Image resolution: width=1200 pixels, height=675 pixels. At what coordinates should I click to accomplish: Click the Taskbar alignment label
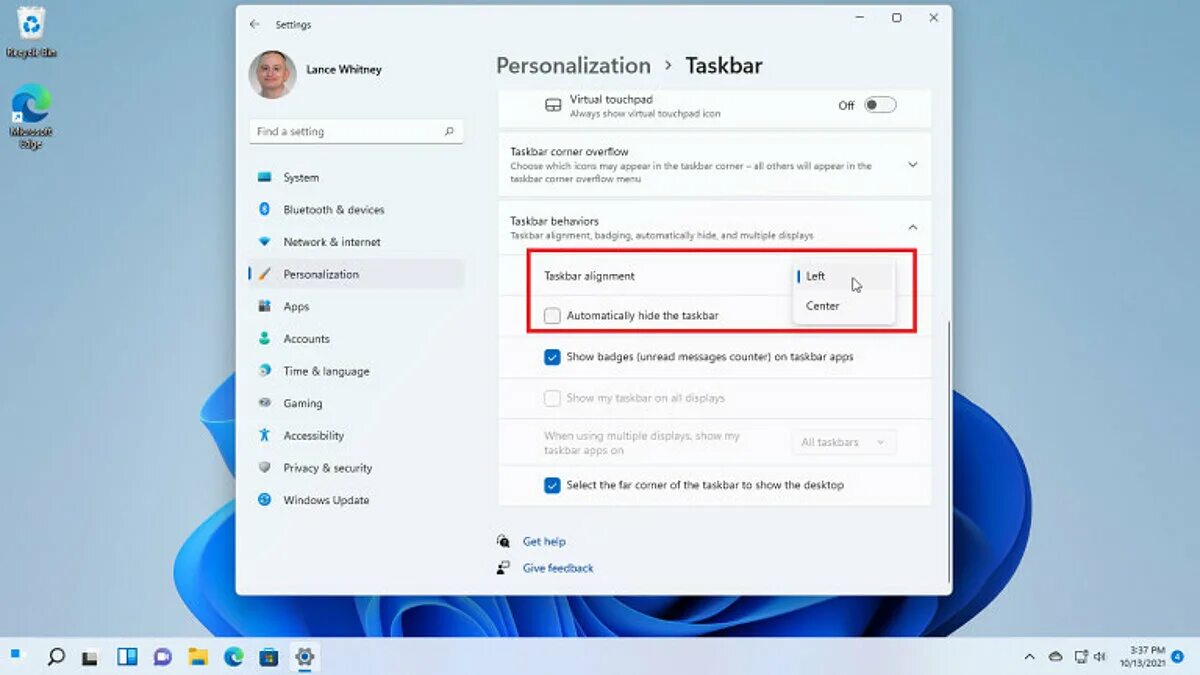coord(589,276)
